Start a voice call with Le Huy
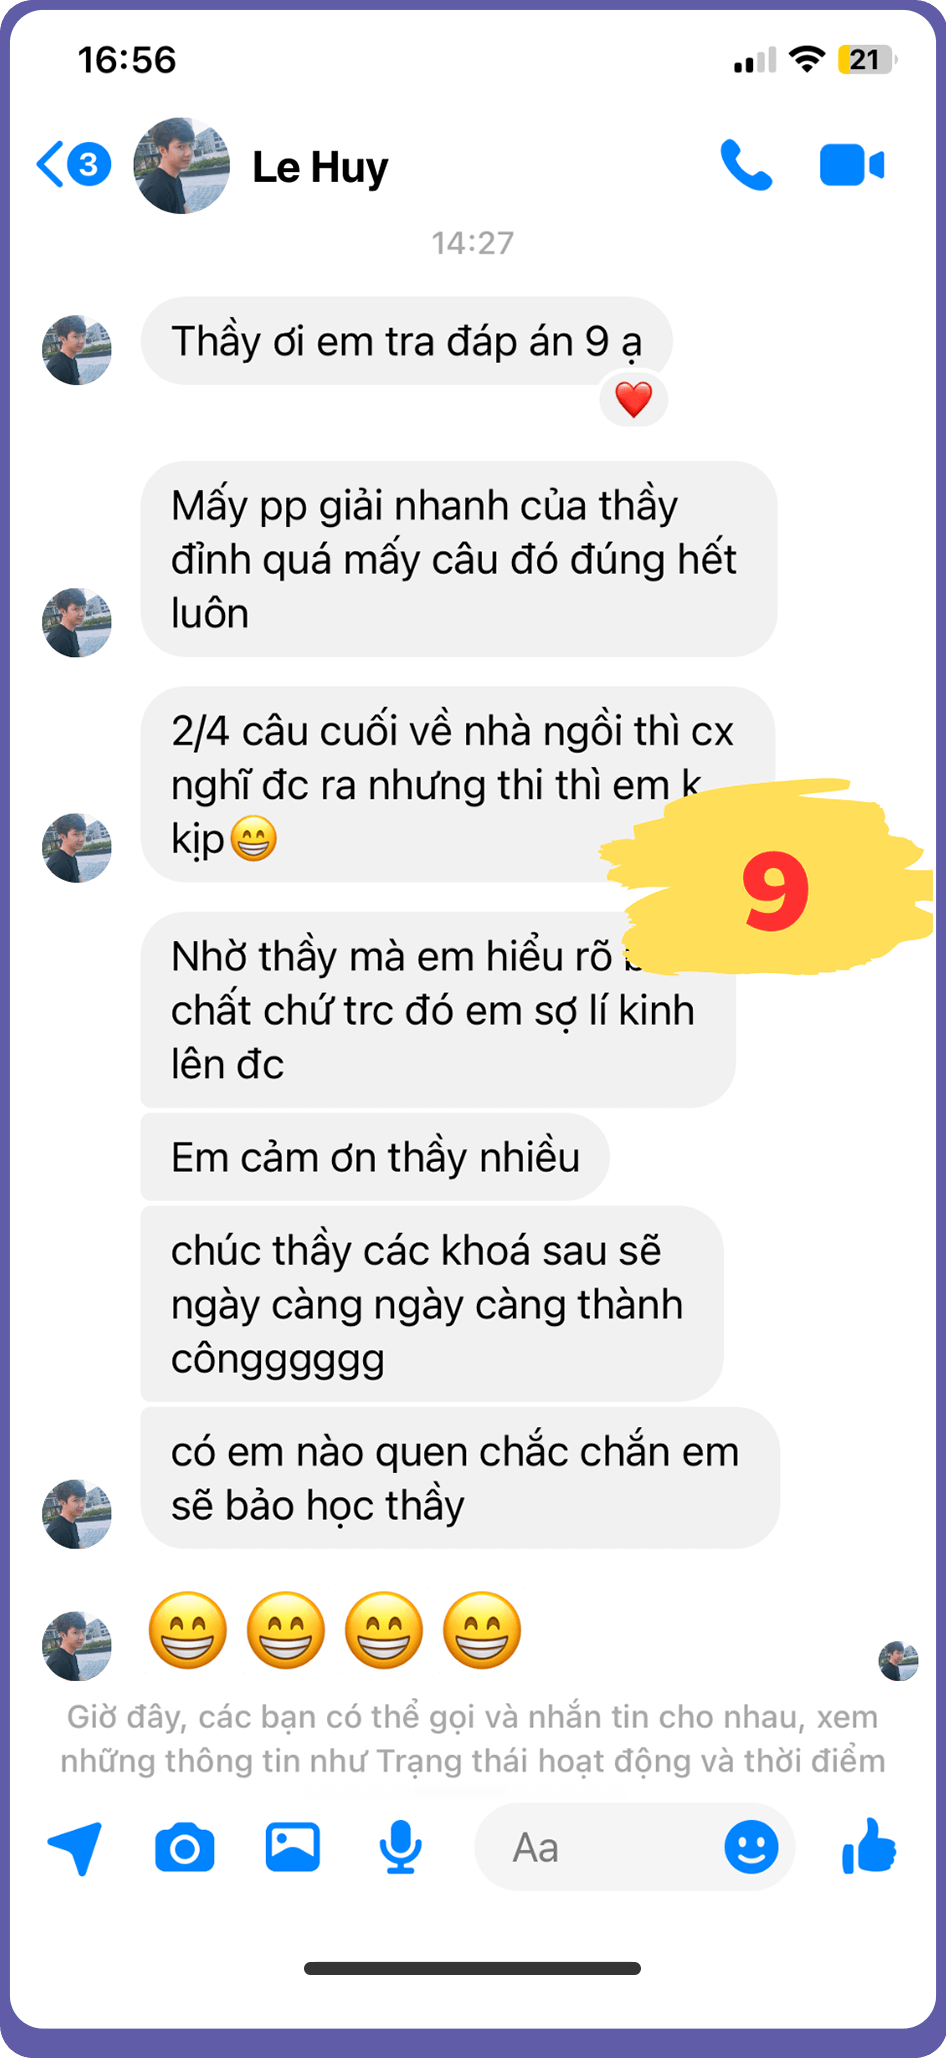Image resolution: width=946 pixels, height=2058 pixels. click(746, 165)
